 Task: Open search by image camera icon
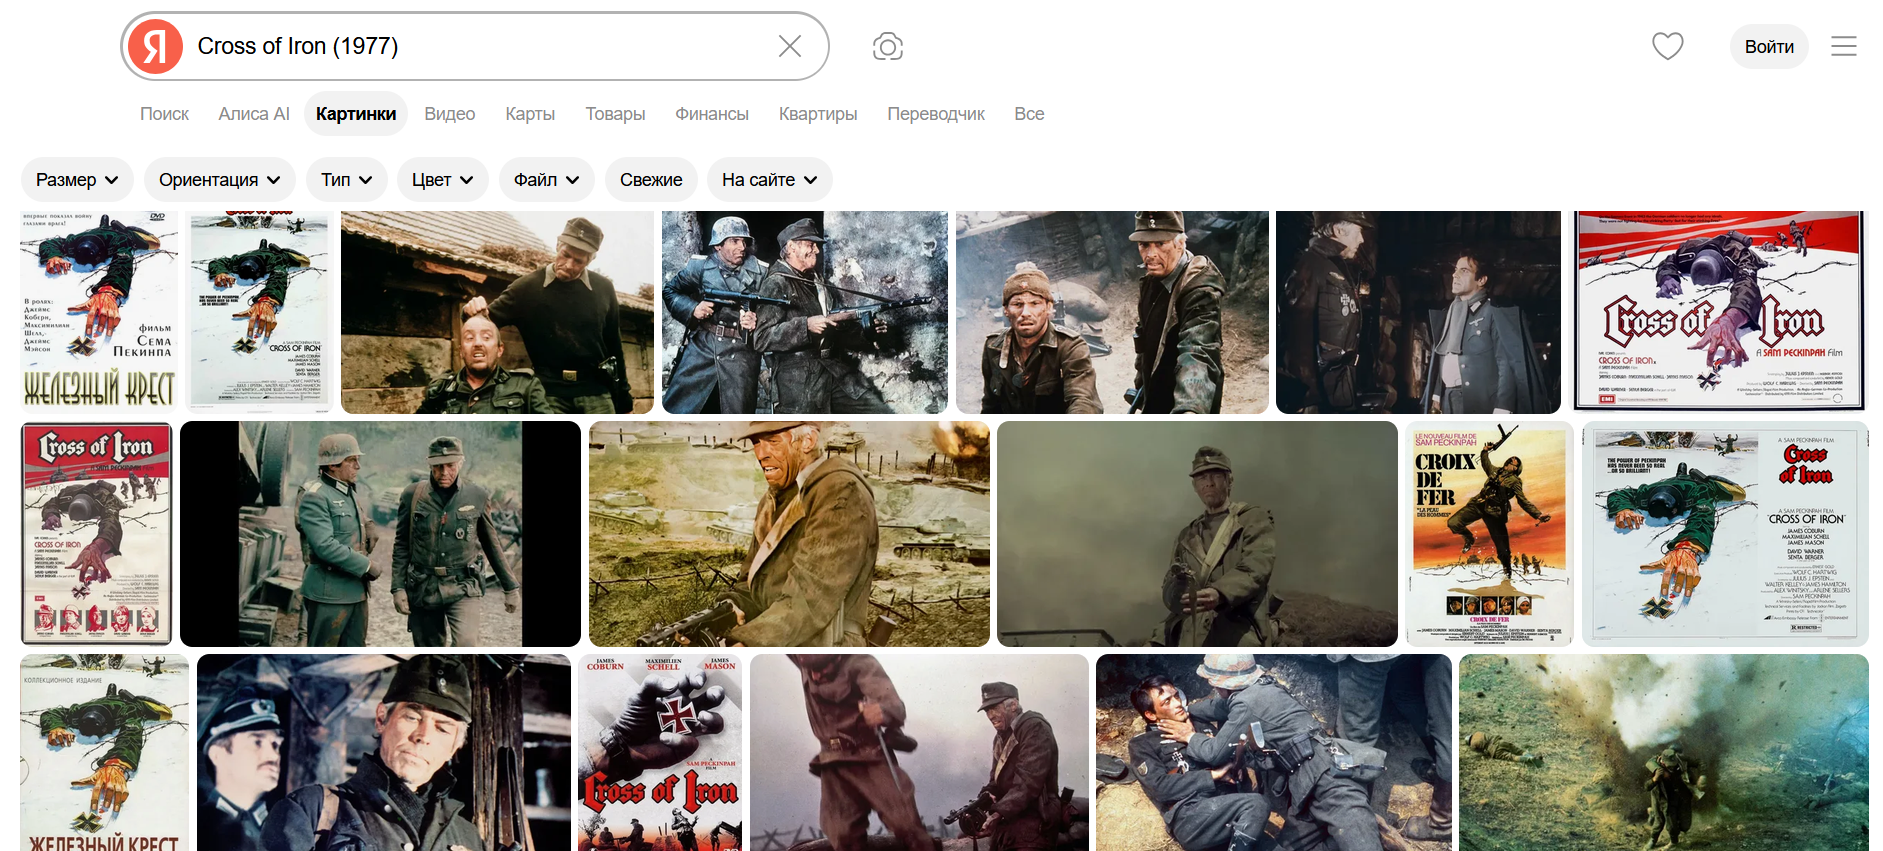tap(888, 46)
